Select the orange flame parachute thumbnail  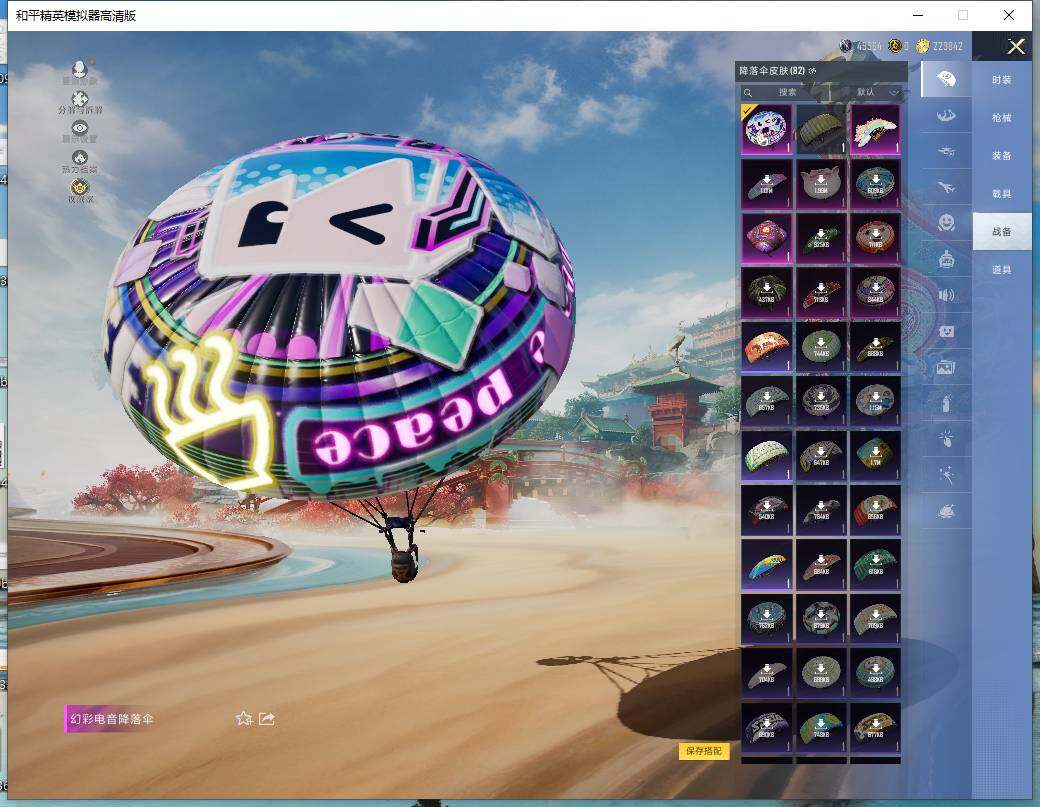click(x=766, y=347)
